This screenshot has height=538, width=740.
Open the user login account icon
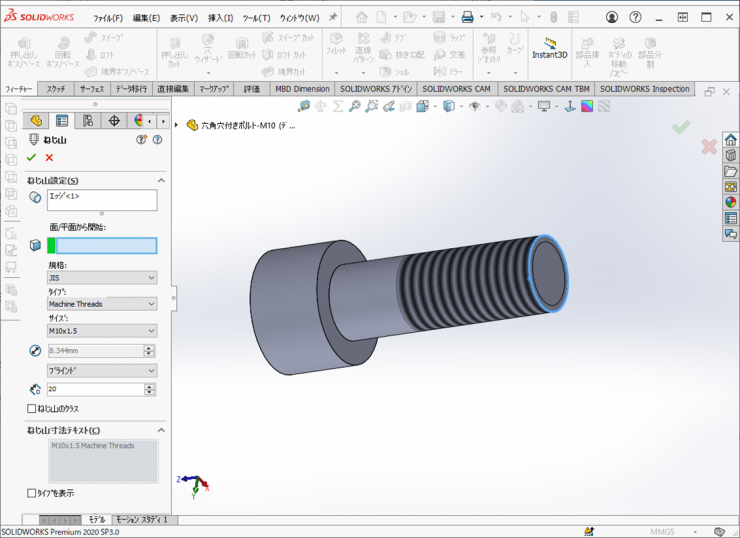coord(612,17)
